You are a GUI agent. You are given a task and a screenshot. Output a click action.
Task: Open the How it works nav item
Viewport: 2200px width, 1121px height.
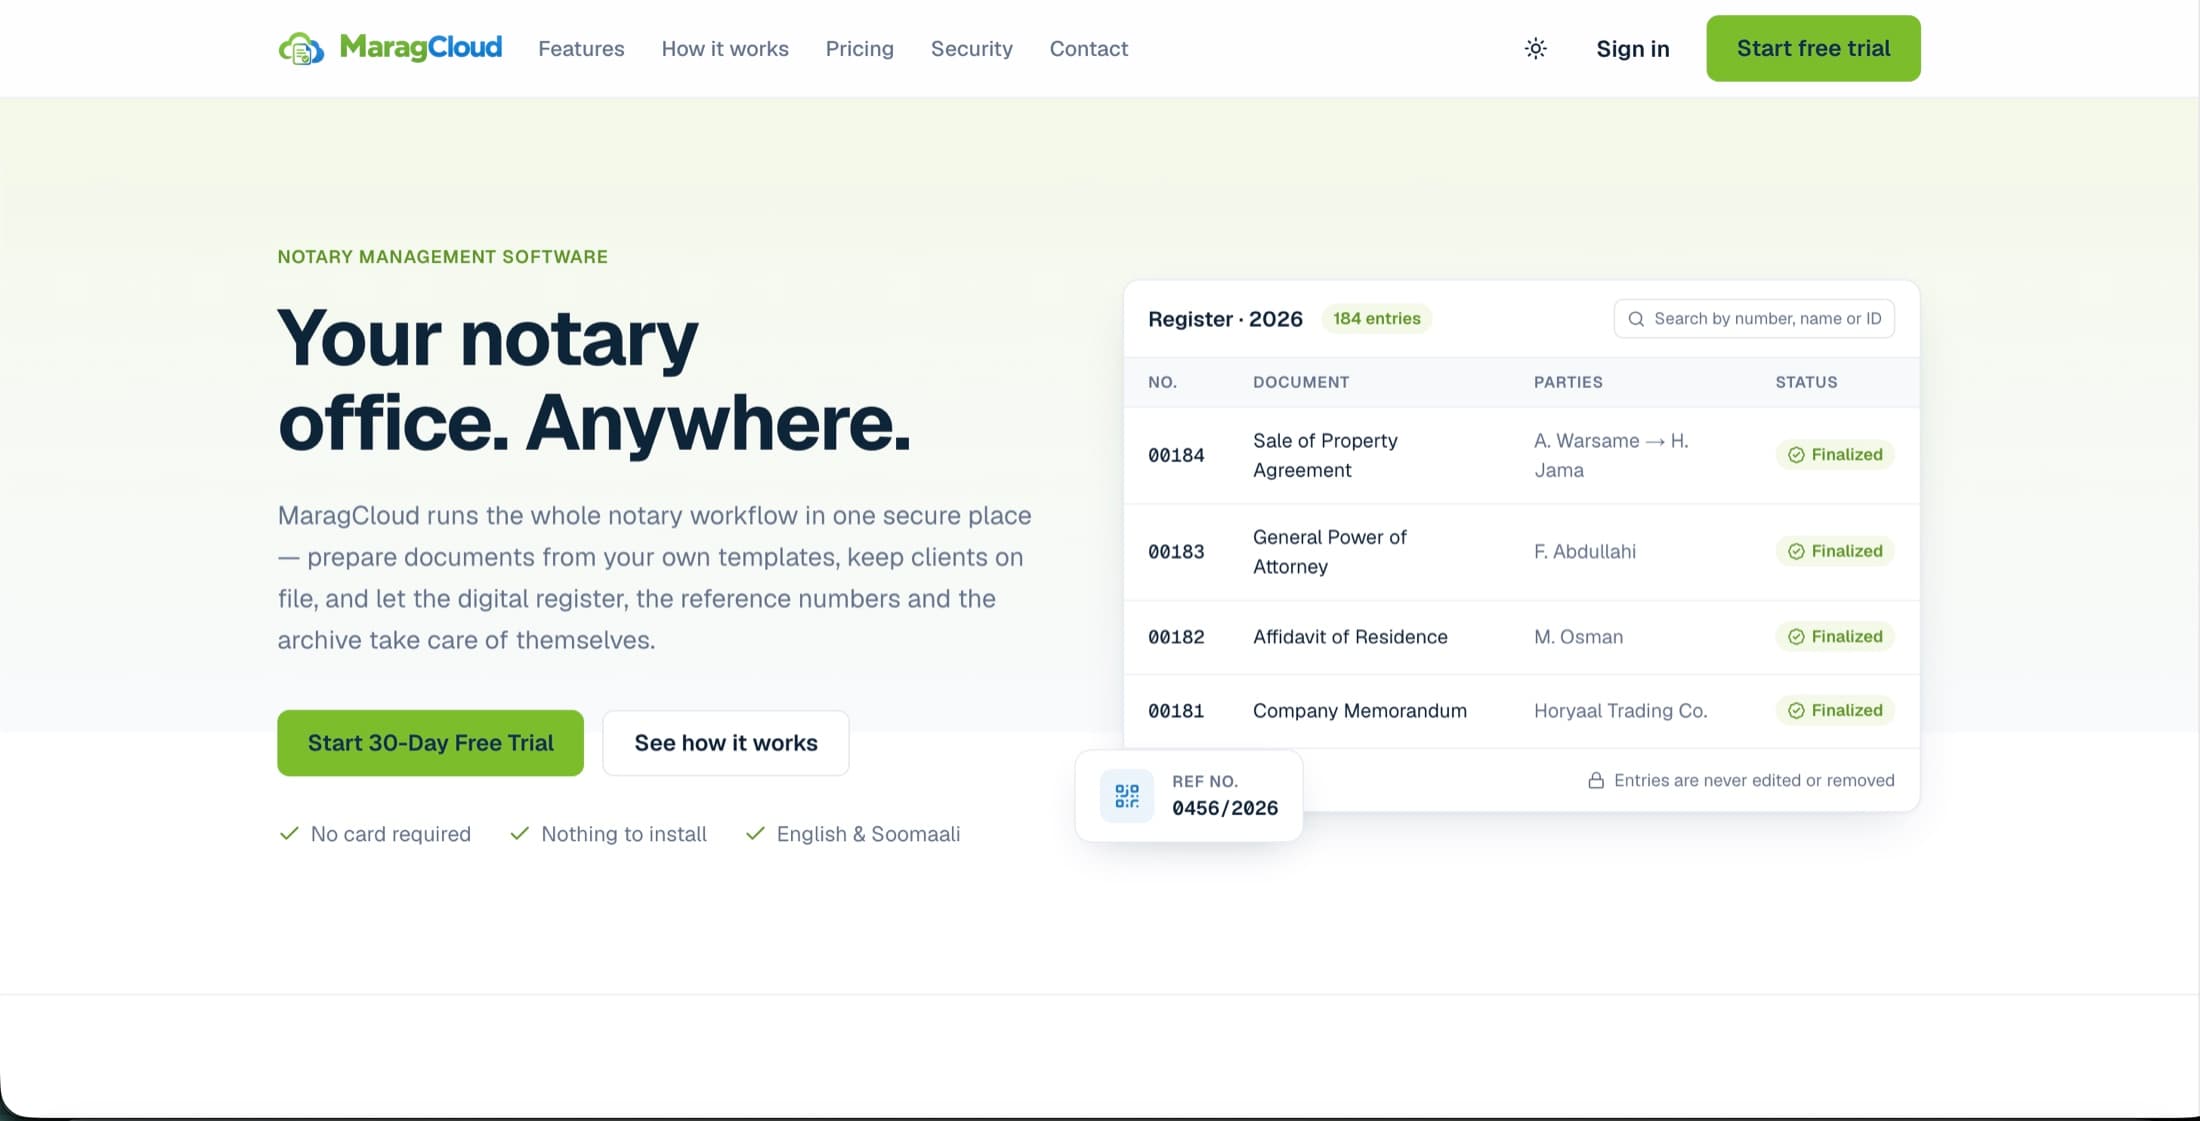pyautogui.click(x=725, y=48)
